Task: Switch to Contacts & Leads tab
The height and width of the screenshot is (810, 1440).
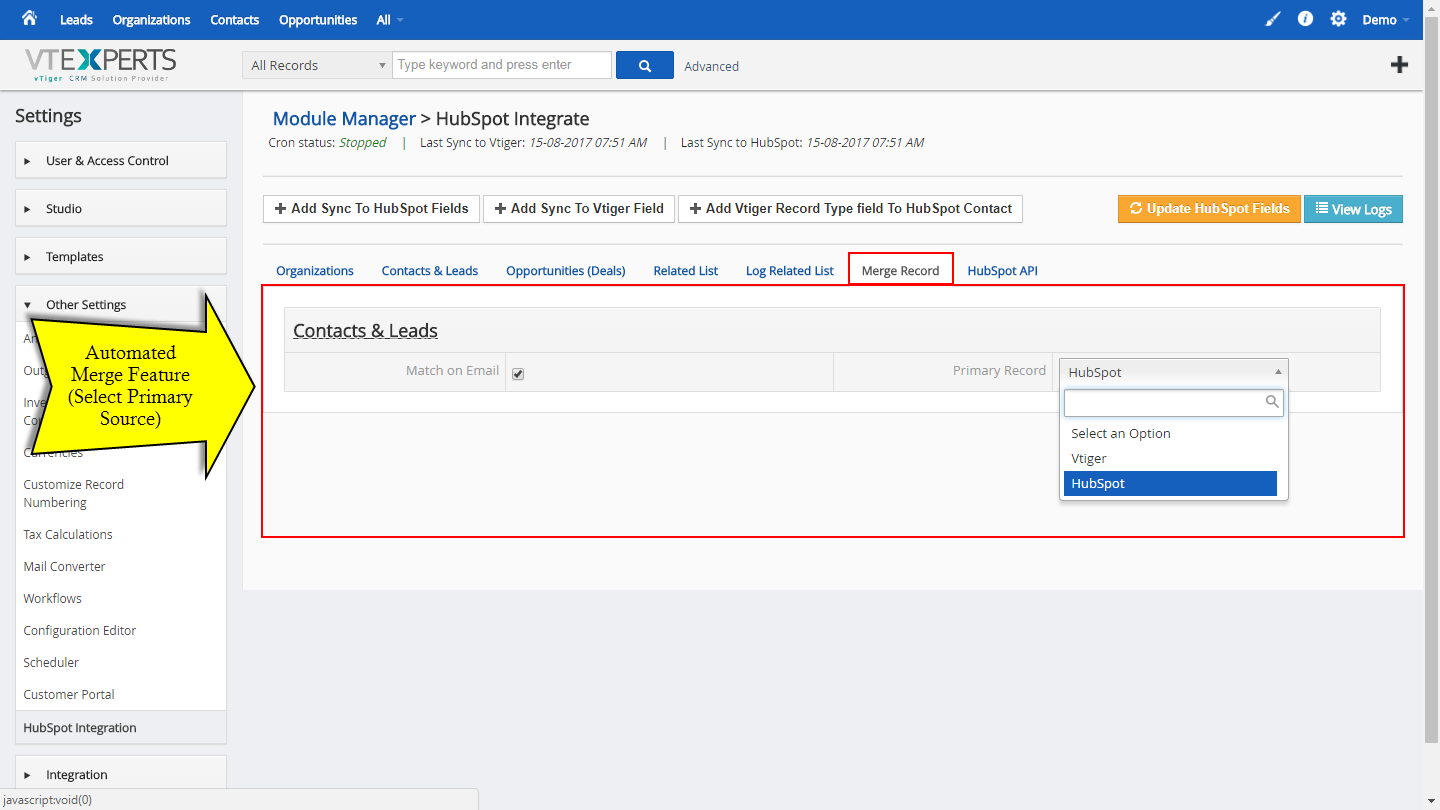Action: pos(430,270)
